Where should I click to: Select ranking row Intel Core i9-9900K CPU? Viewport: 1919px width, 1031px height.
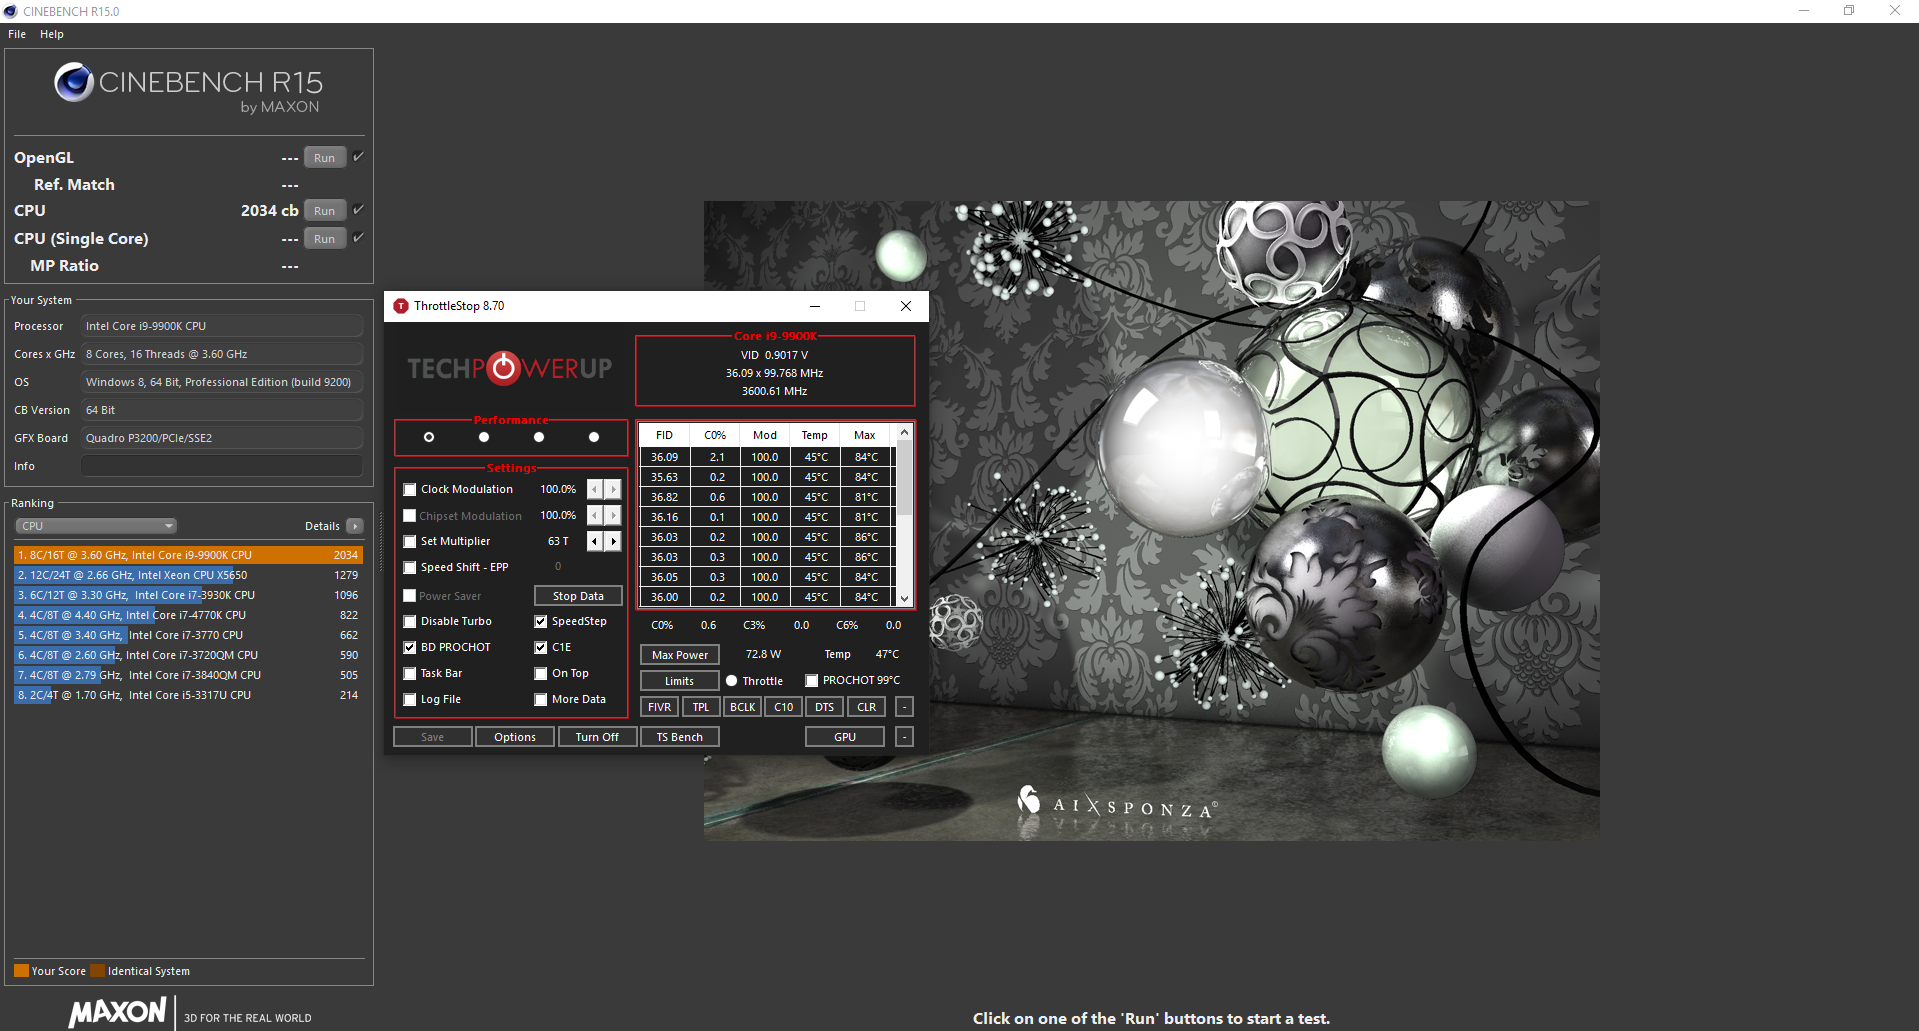click(188, 555)
